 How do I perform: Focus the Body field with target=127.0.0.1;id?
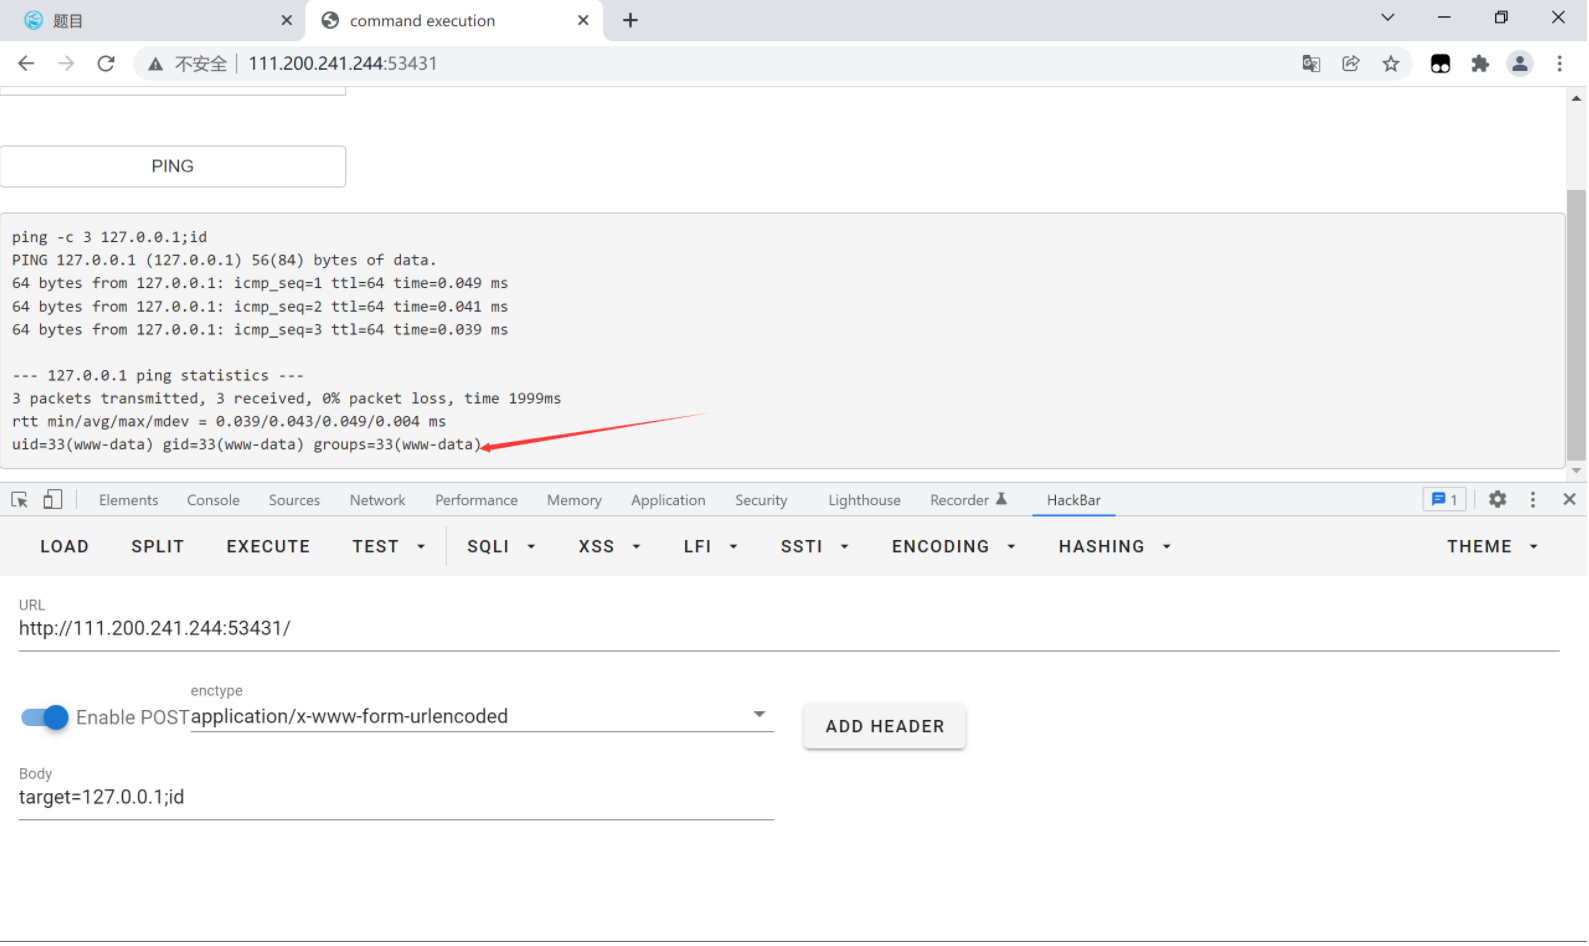coord(396,798)
